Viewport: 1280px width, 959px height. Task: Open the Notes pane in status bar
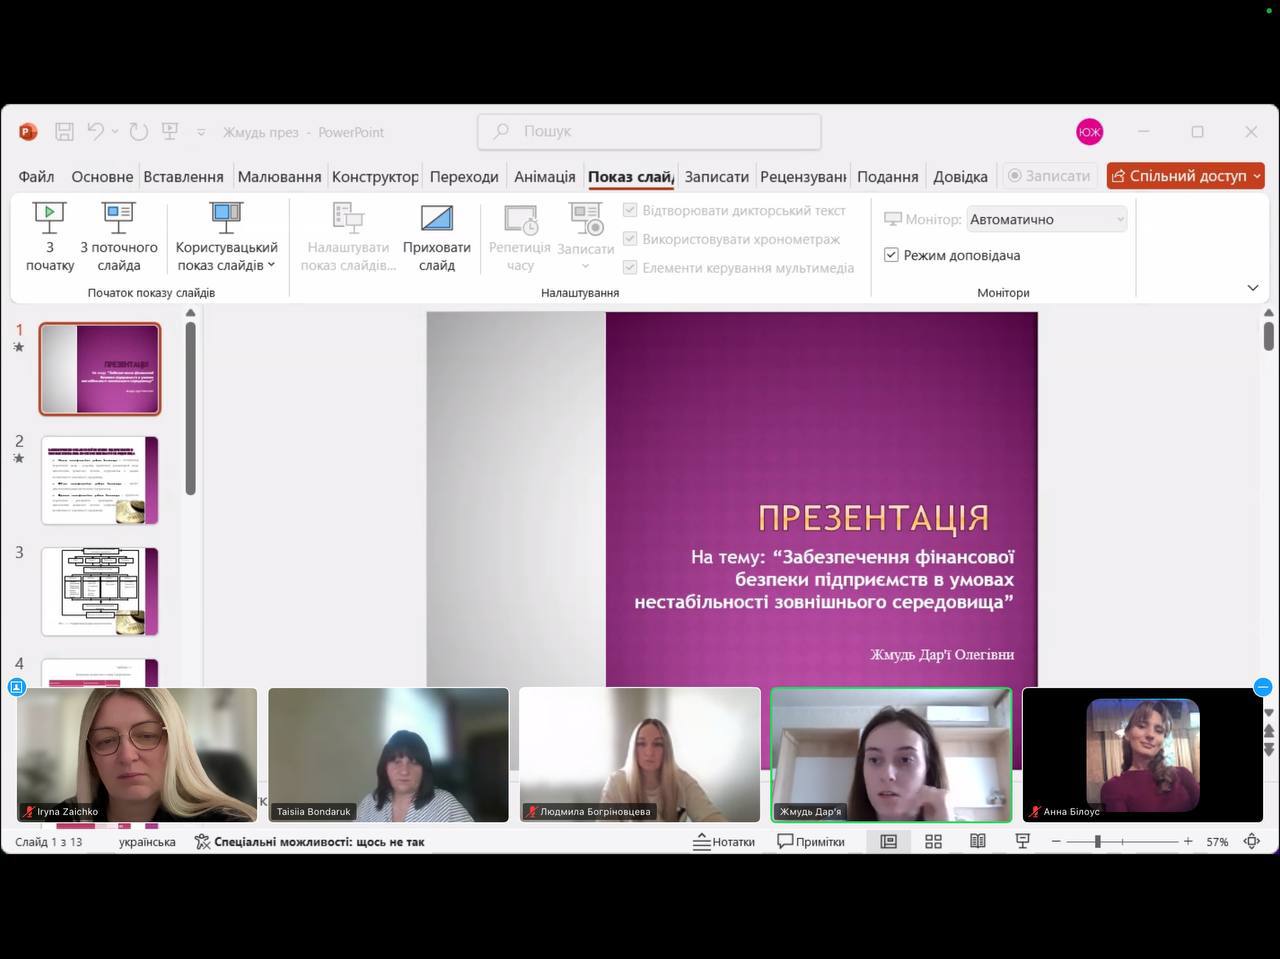pyautogui.click(x=724, y=842)
